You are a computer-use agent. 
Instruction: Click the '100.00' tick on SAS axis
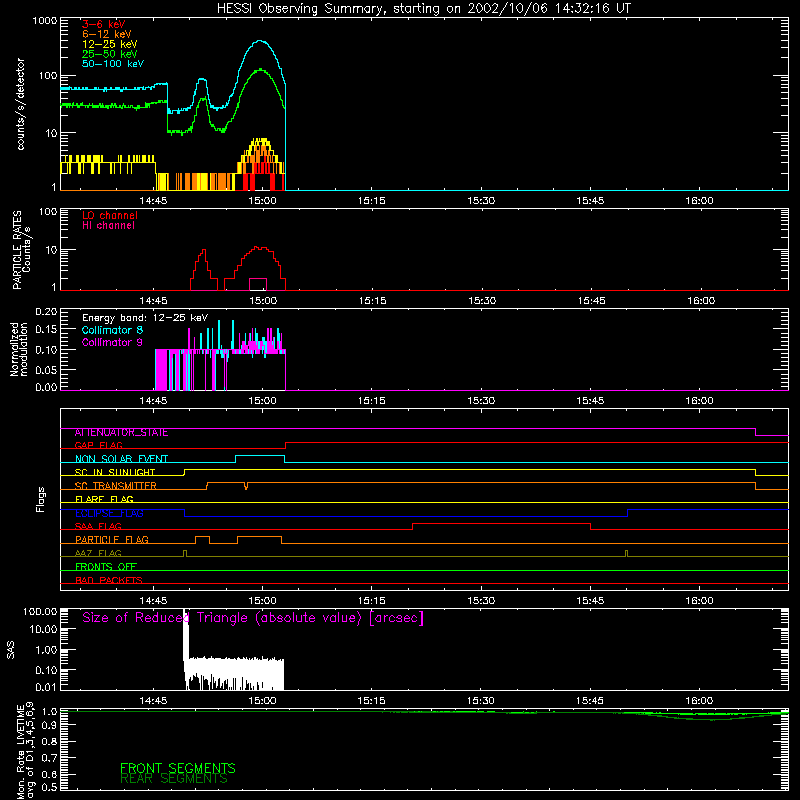[40, 611]
